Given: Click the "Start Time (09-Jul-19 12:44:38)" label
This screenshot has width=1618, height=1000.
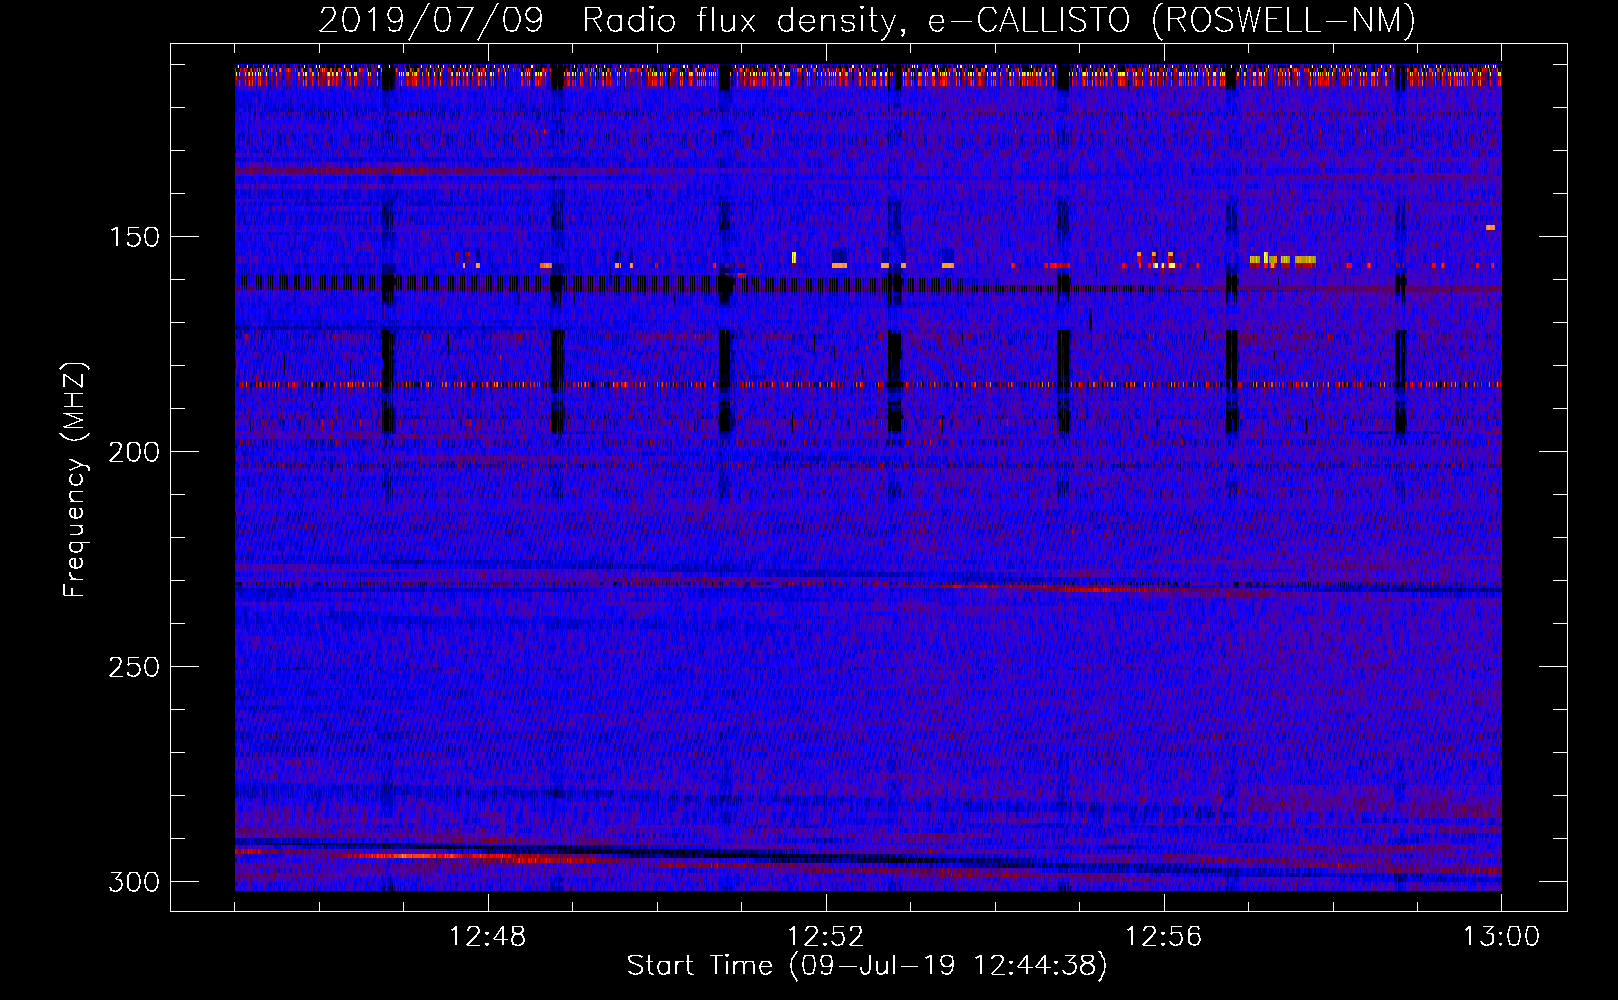Looking at the screenshot, I should [x=867, y=966].
